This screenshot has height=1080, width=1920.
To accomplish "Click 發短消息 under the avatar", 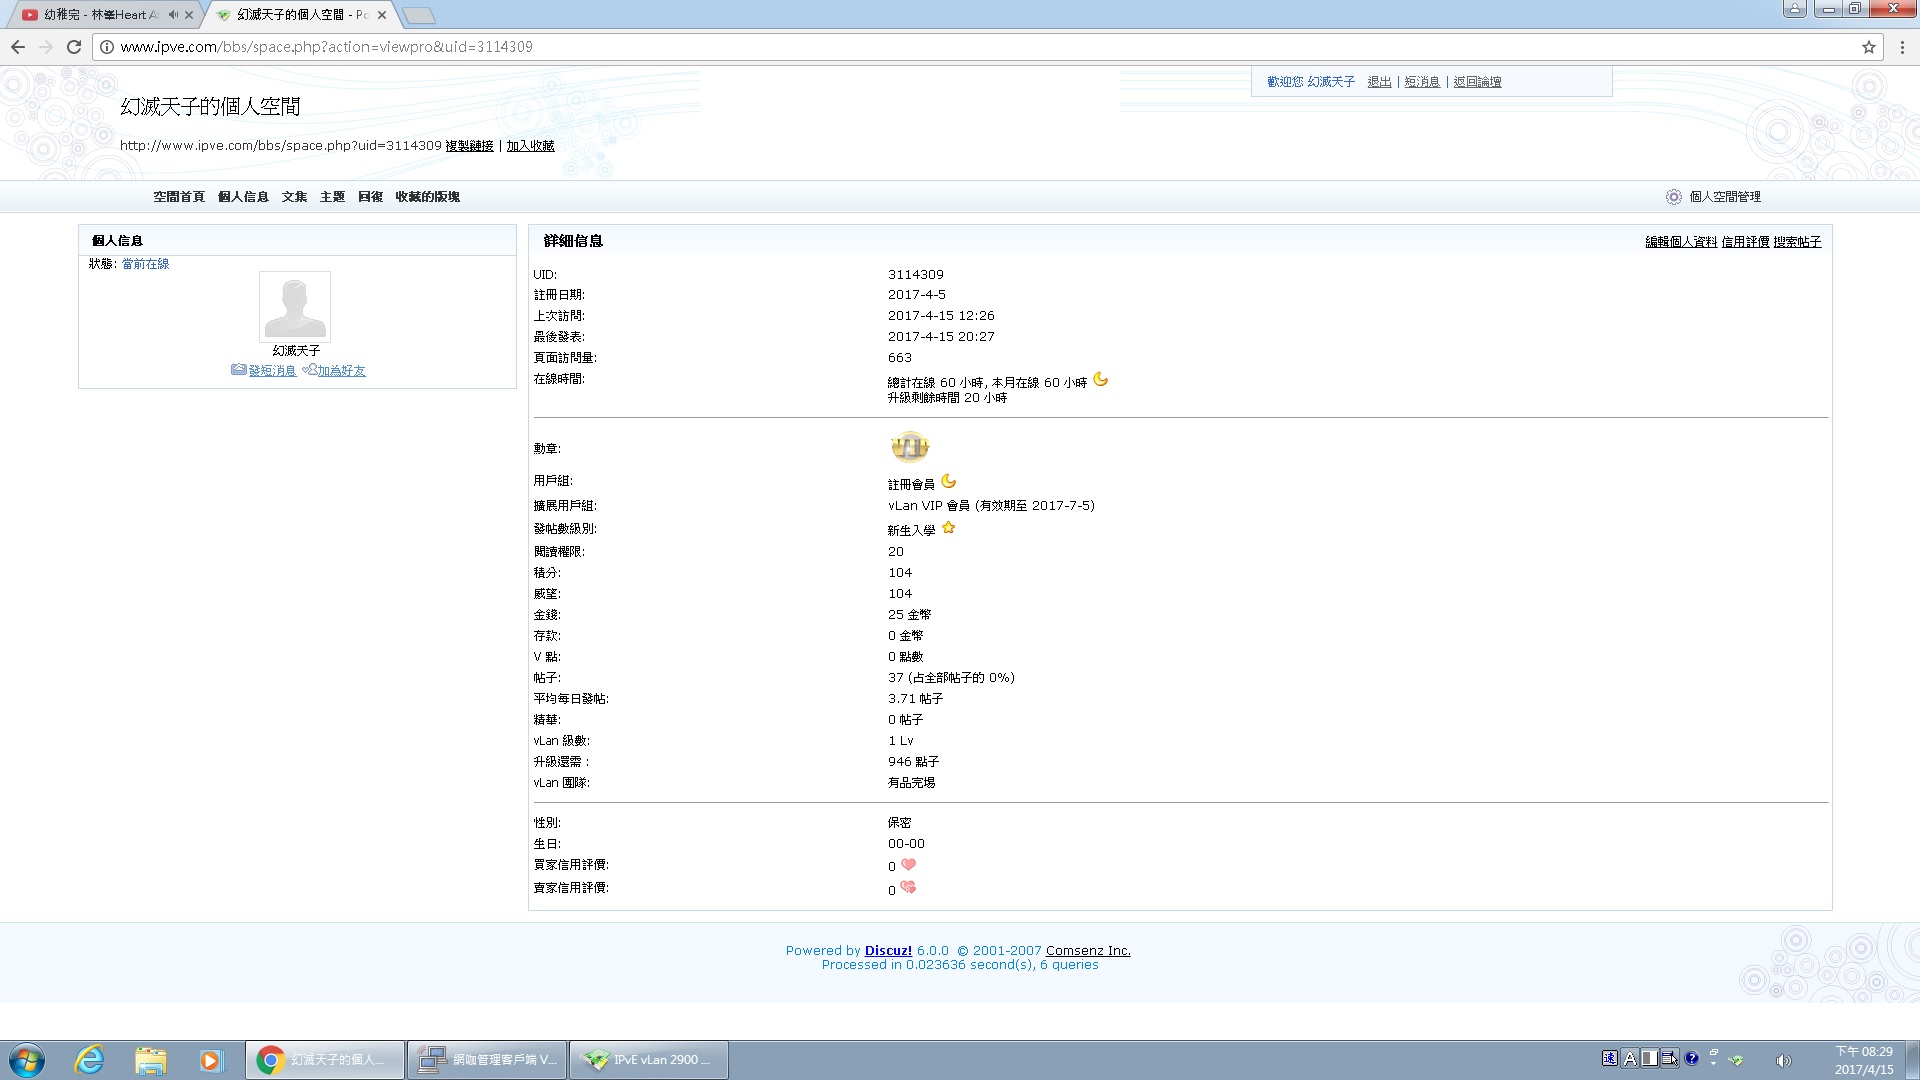I will click(x=271, y=371).
